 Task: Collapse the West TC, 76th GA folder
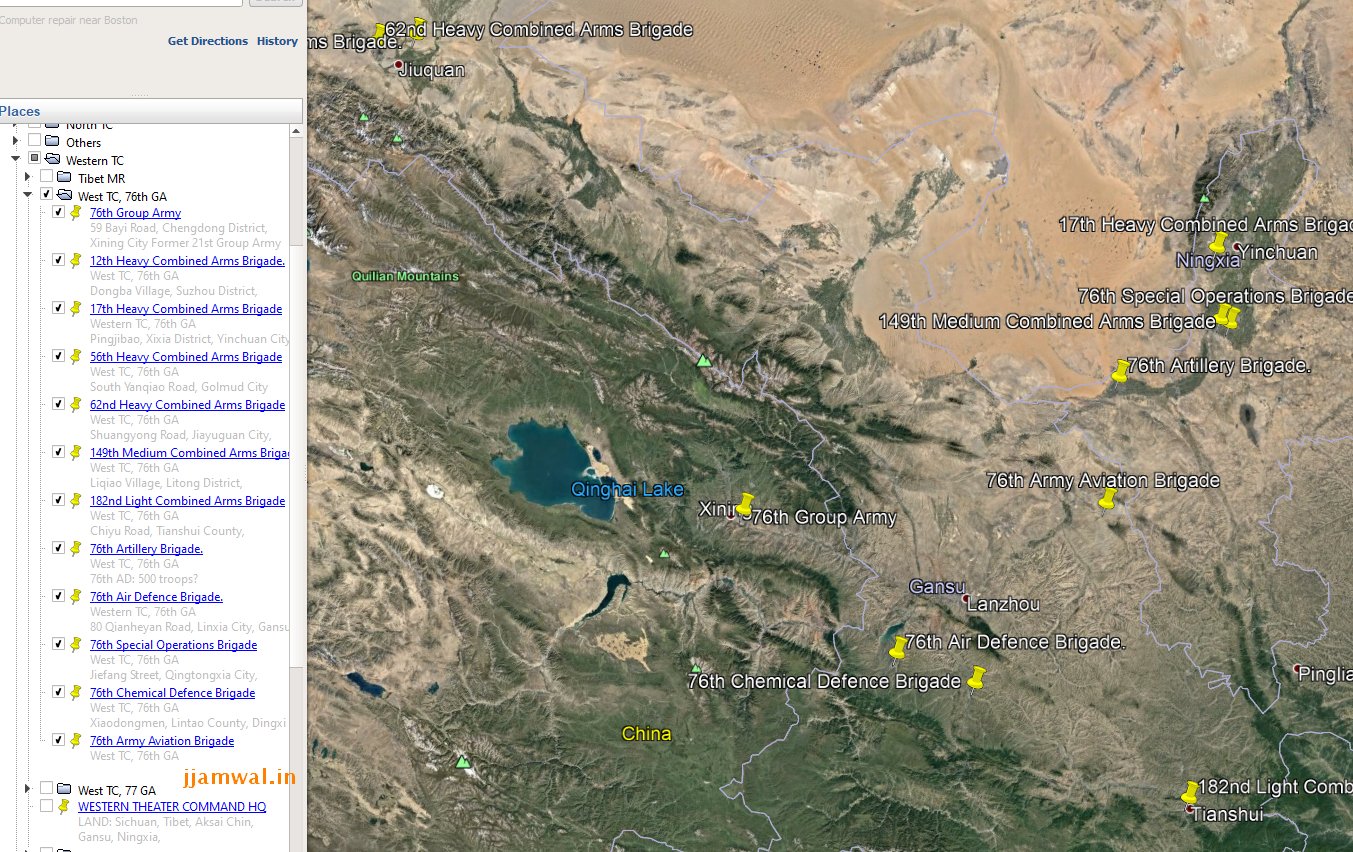(28, 195)
